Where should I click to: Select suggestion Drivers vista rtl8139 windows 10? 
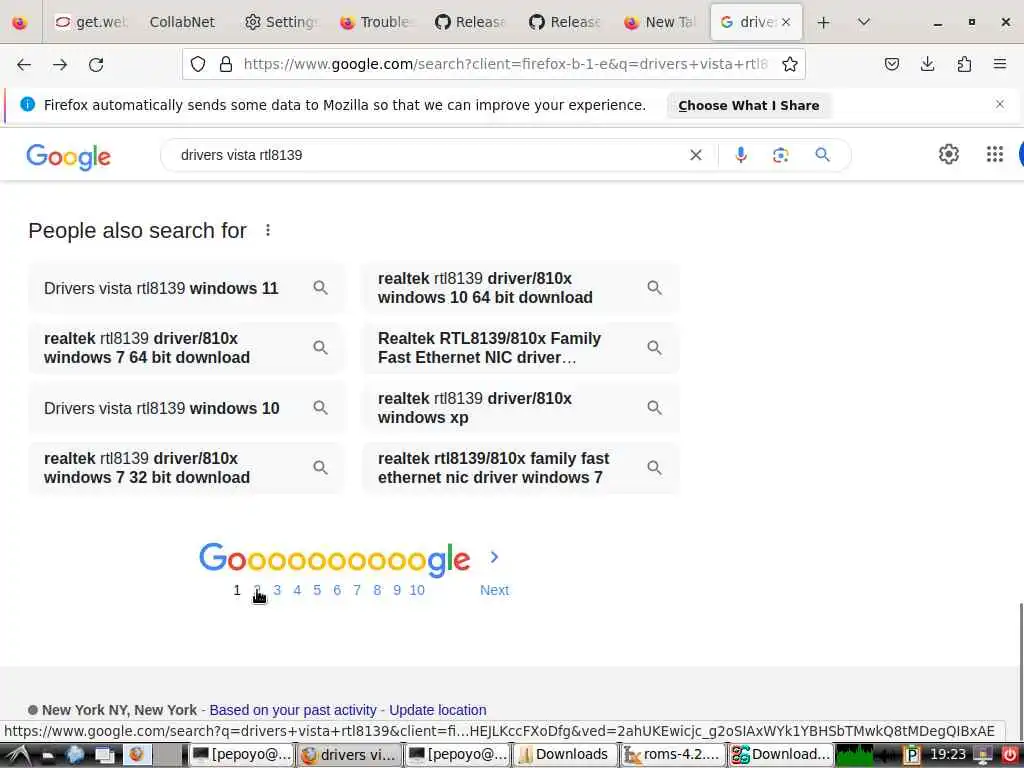[x=186, y=408]
